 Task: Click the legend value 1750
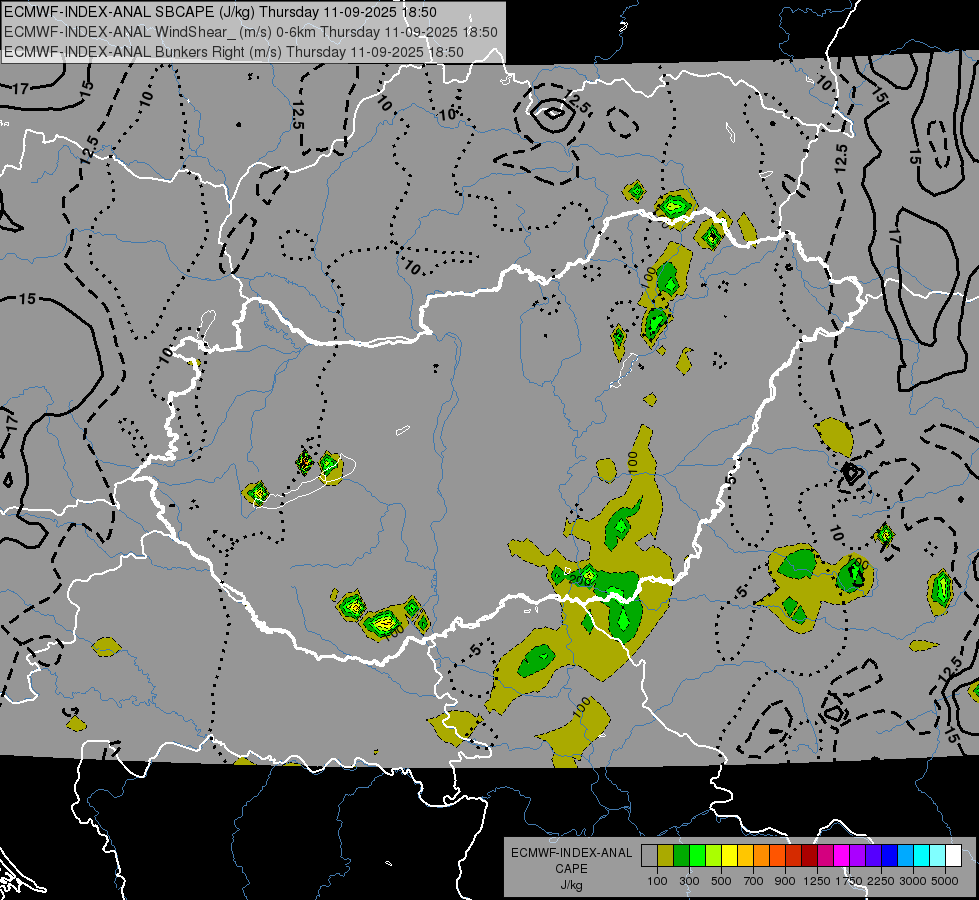click(x=849, y=881)
